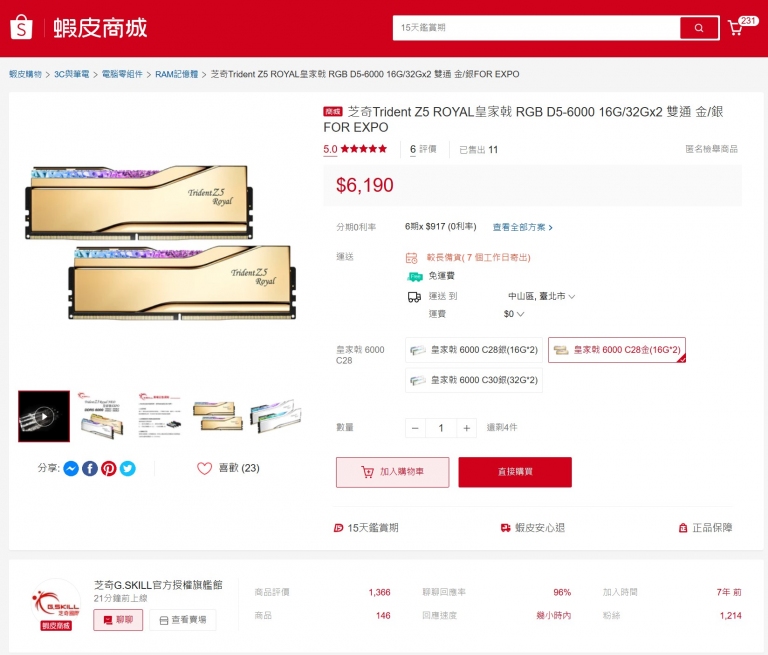Expand delivery location 中山區, 臺北市 dropdown
Viewport: 768px width, 655px height.
(541, 296)
